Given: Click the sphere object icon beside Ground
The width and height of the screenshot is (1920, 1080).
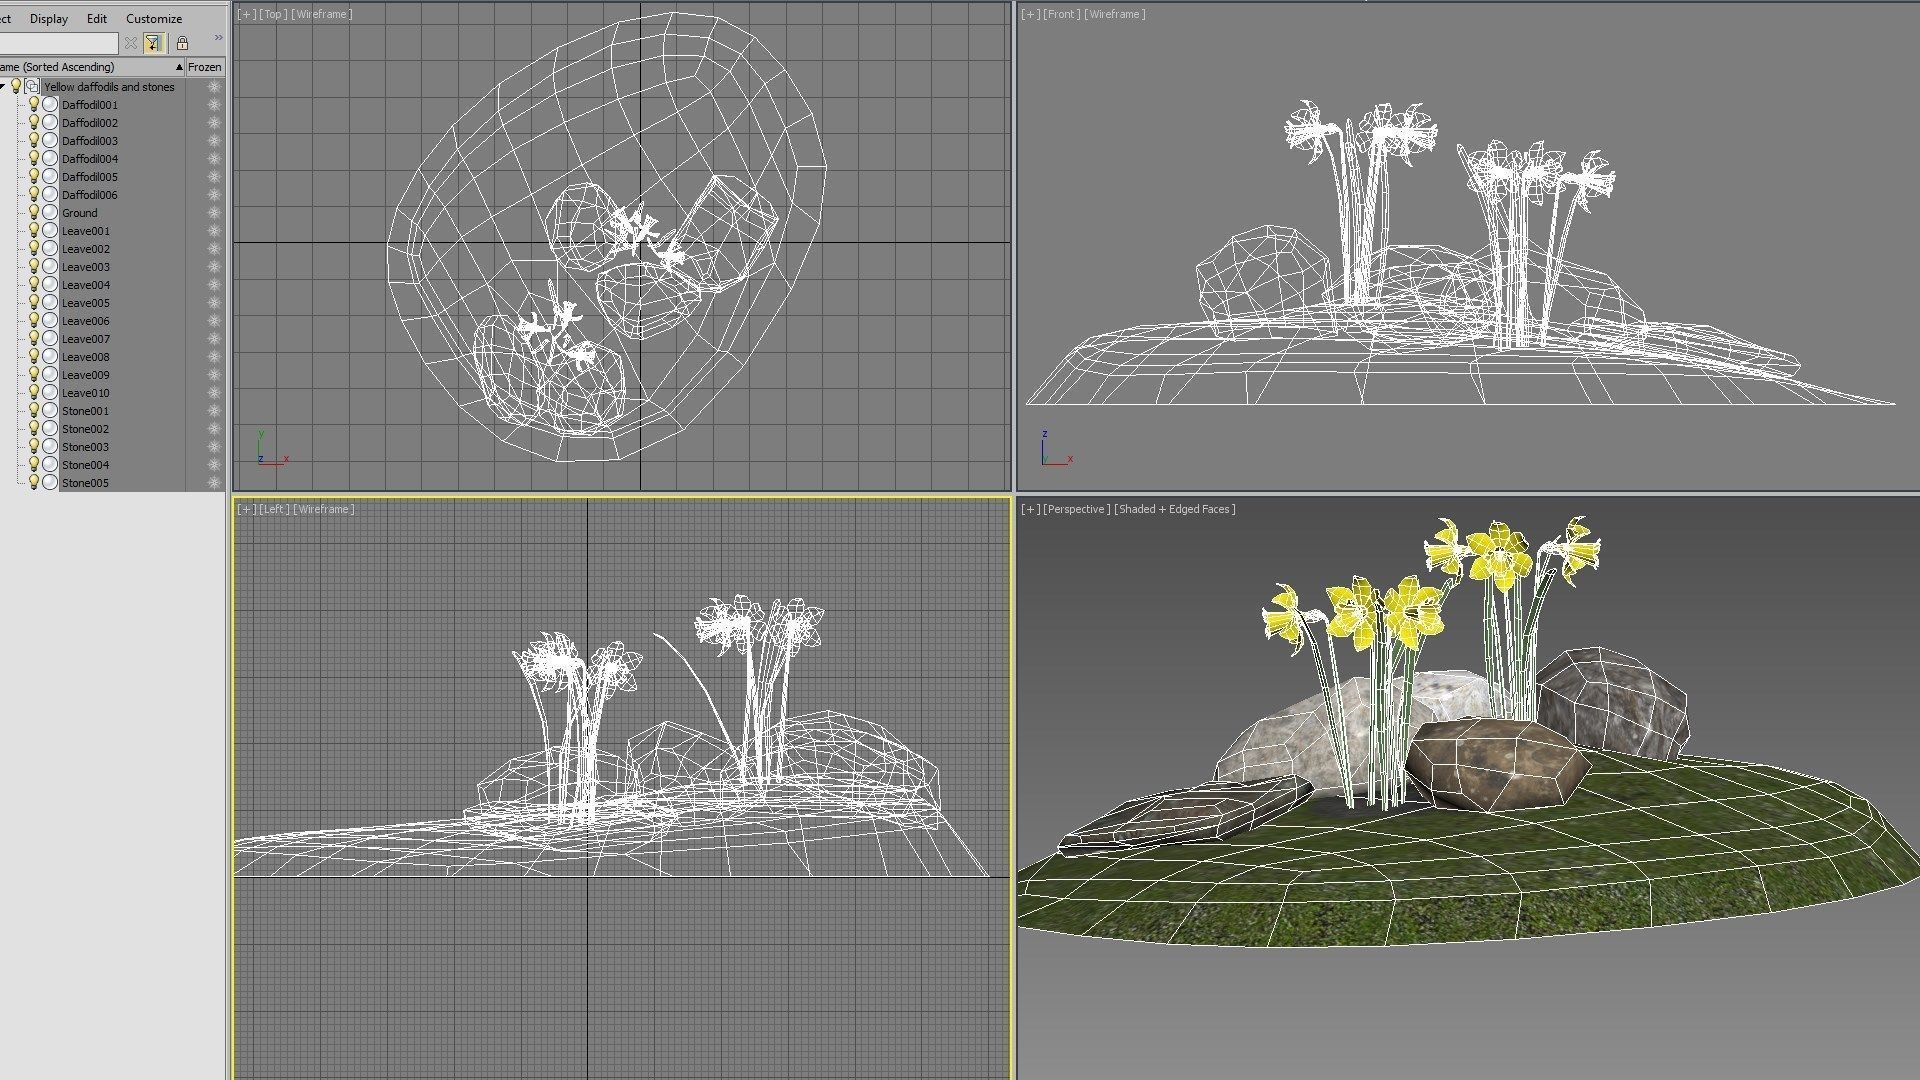Looking at the screenshot, I should click(50, 213).
